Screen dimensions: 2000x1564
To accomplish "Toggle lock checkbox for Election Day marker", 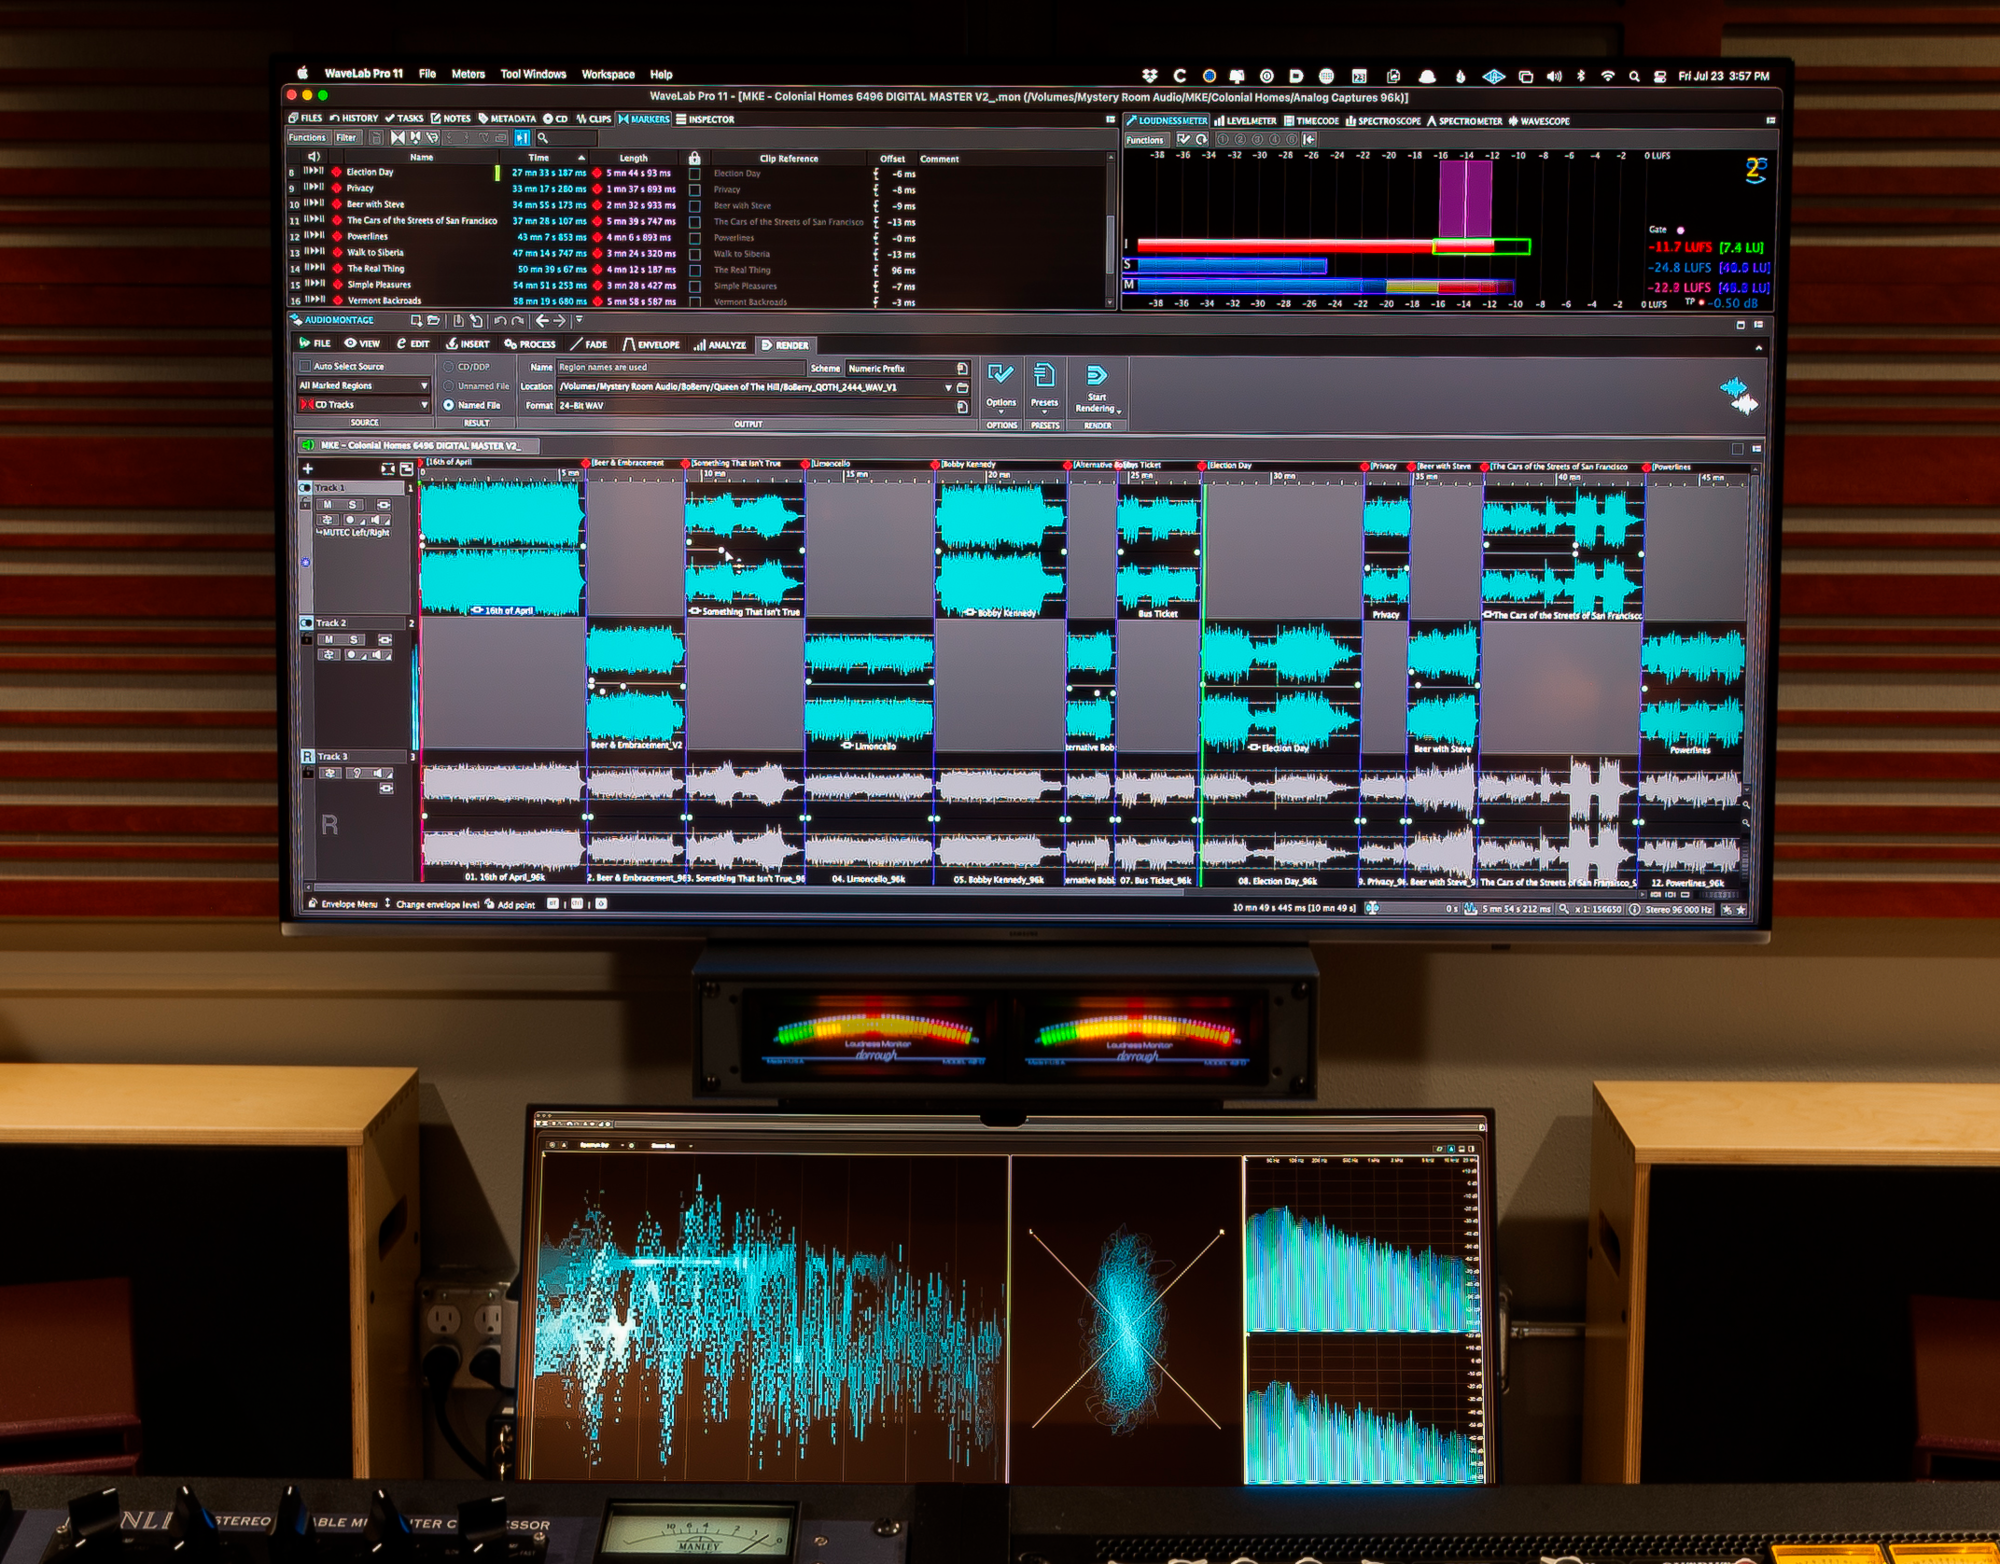I will [x=694, y=174].
